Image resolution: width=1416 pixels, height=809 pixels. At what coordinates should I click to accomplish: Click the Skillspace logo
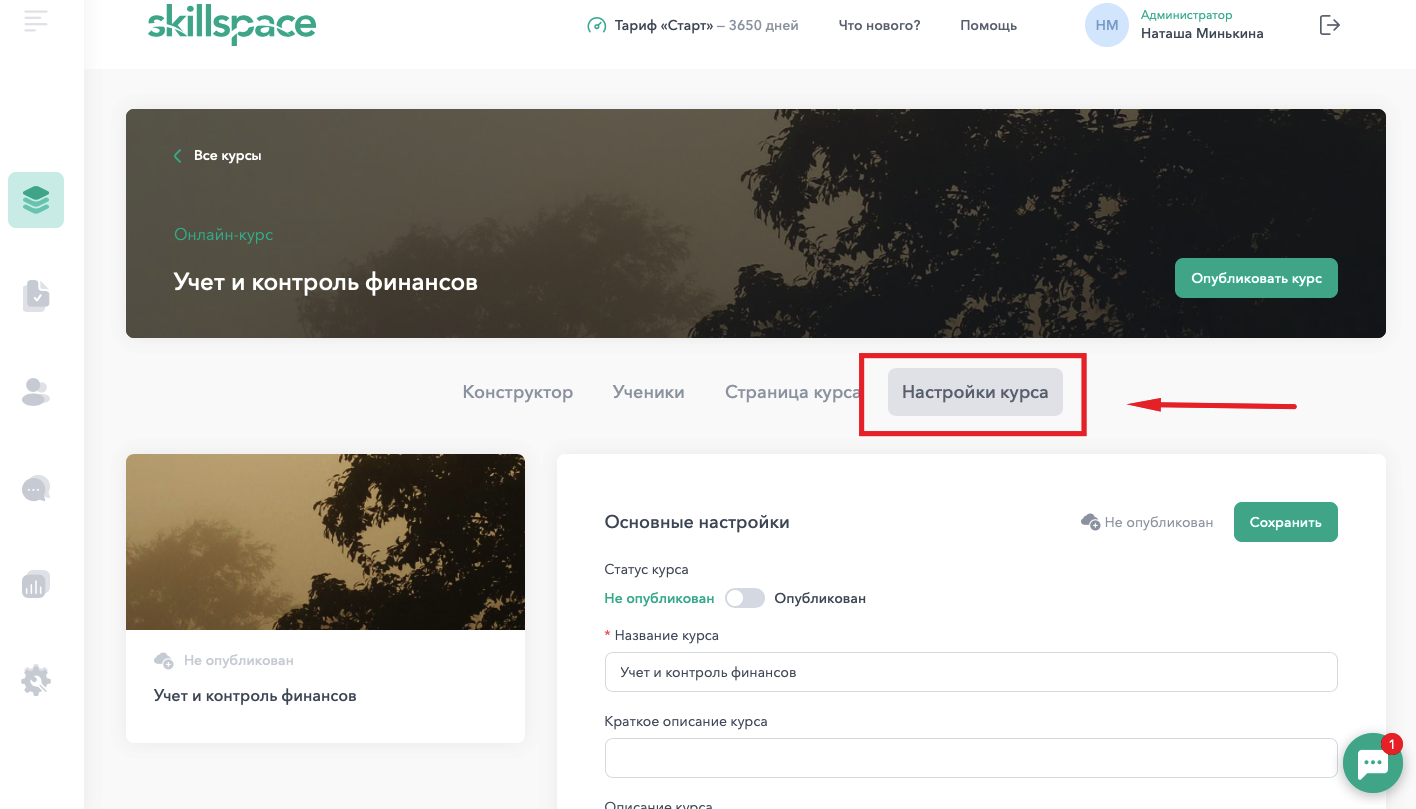pyautogui.click(x=232, y=25)
